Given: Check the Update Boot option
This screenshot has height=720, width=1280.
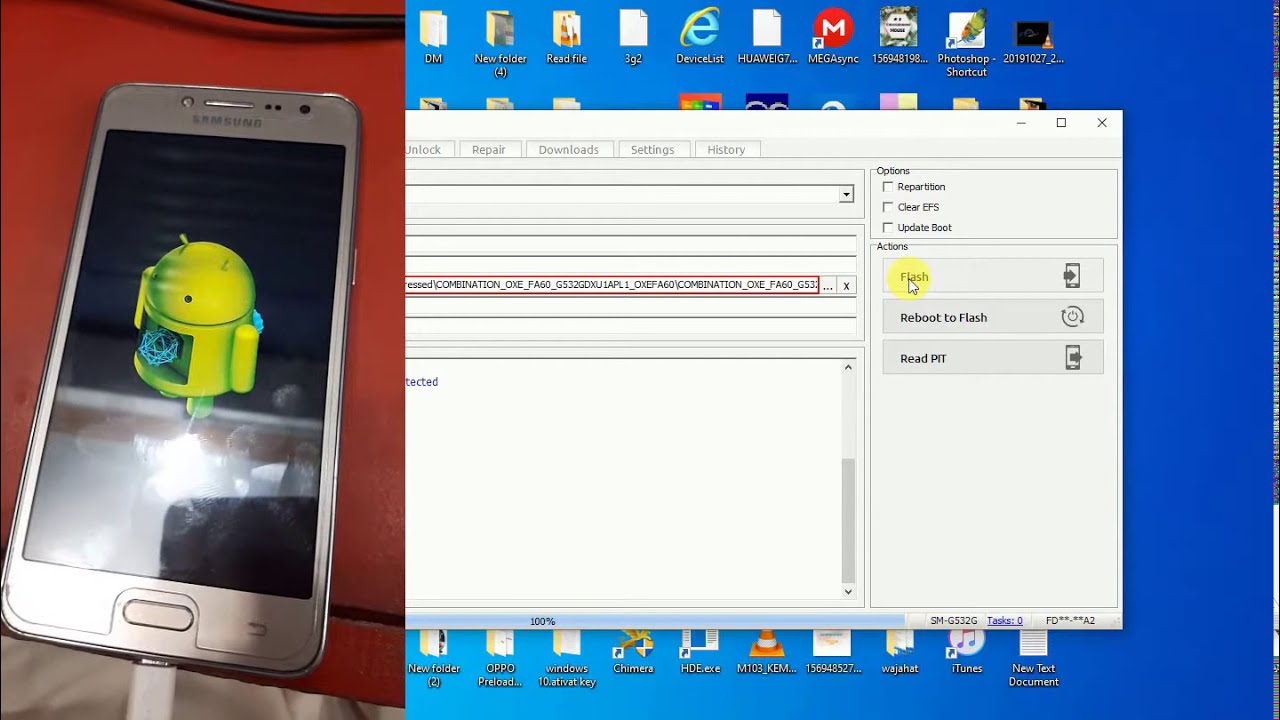Looking at the screenshot, I should click(x=888, y=227).
